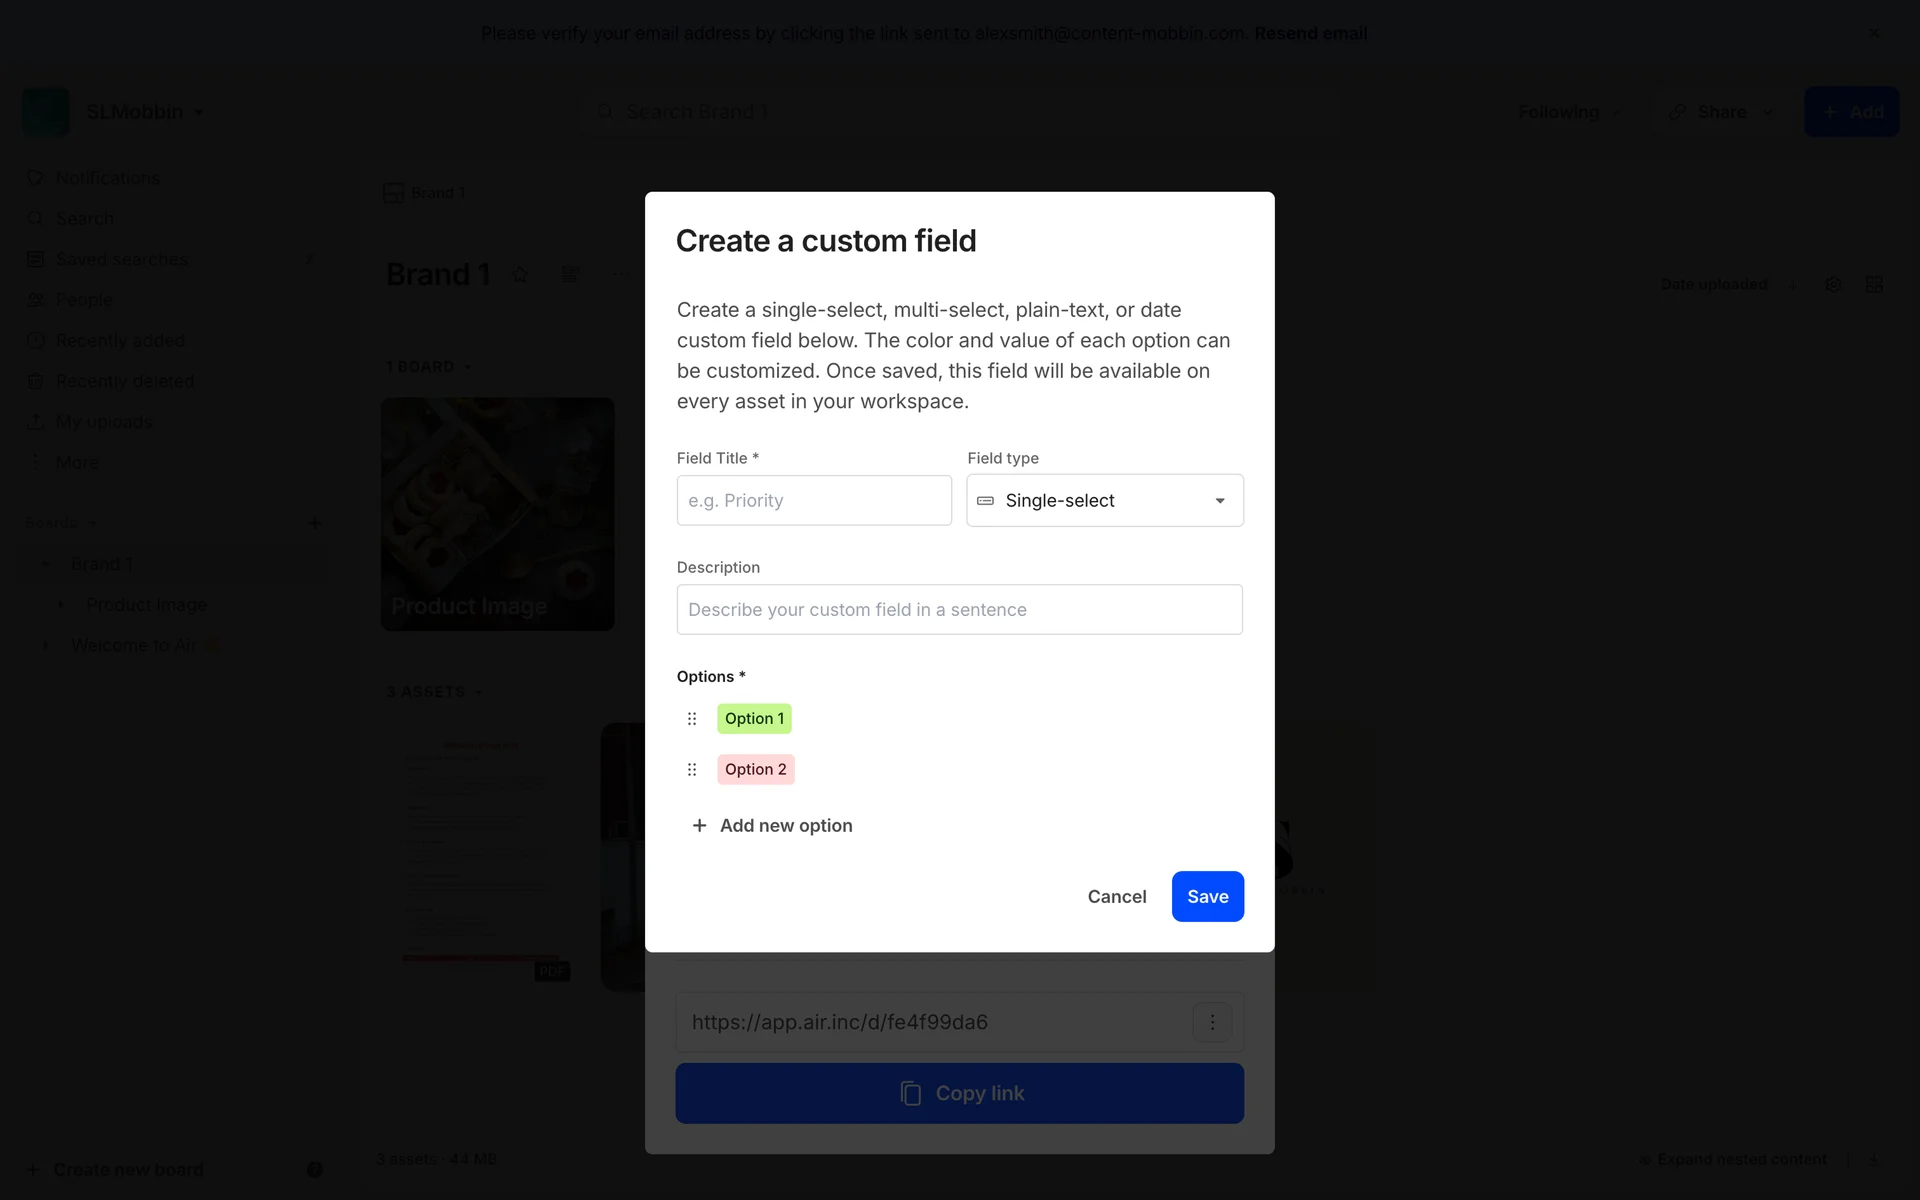Open Recently added in the sidebar
Viewport: 1920px width, 1200px height.
click(x=120, y=341)
